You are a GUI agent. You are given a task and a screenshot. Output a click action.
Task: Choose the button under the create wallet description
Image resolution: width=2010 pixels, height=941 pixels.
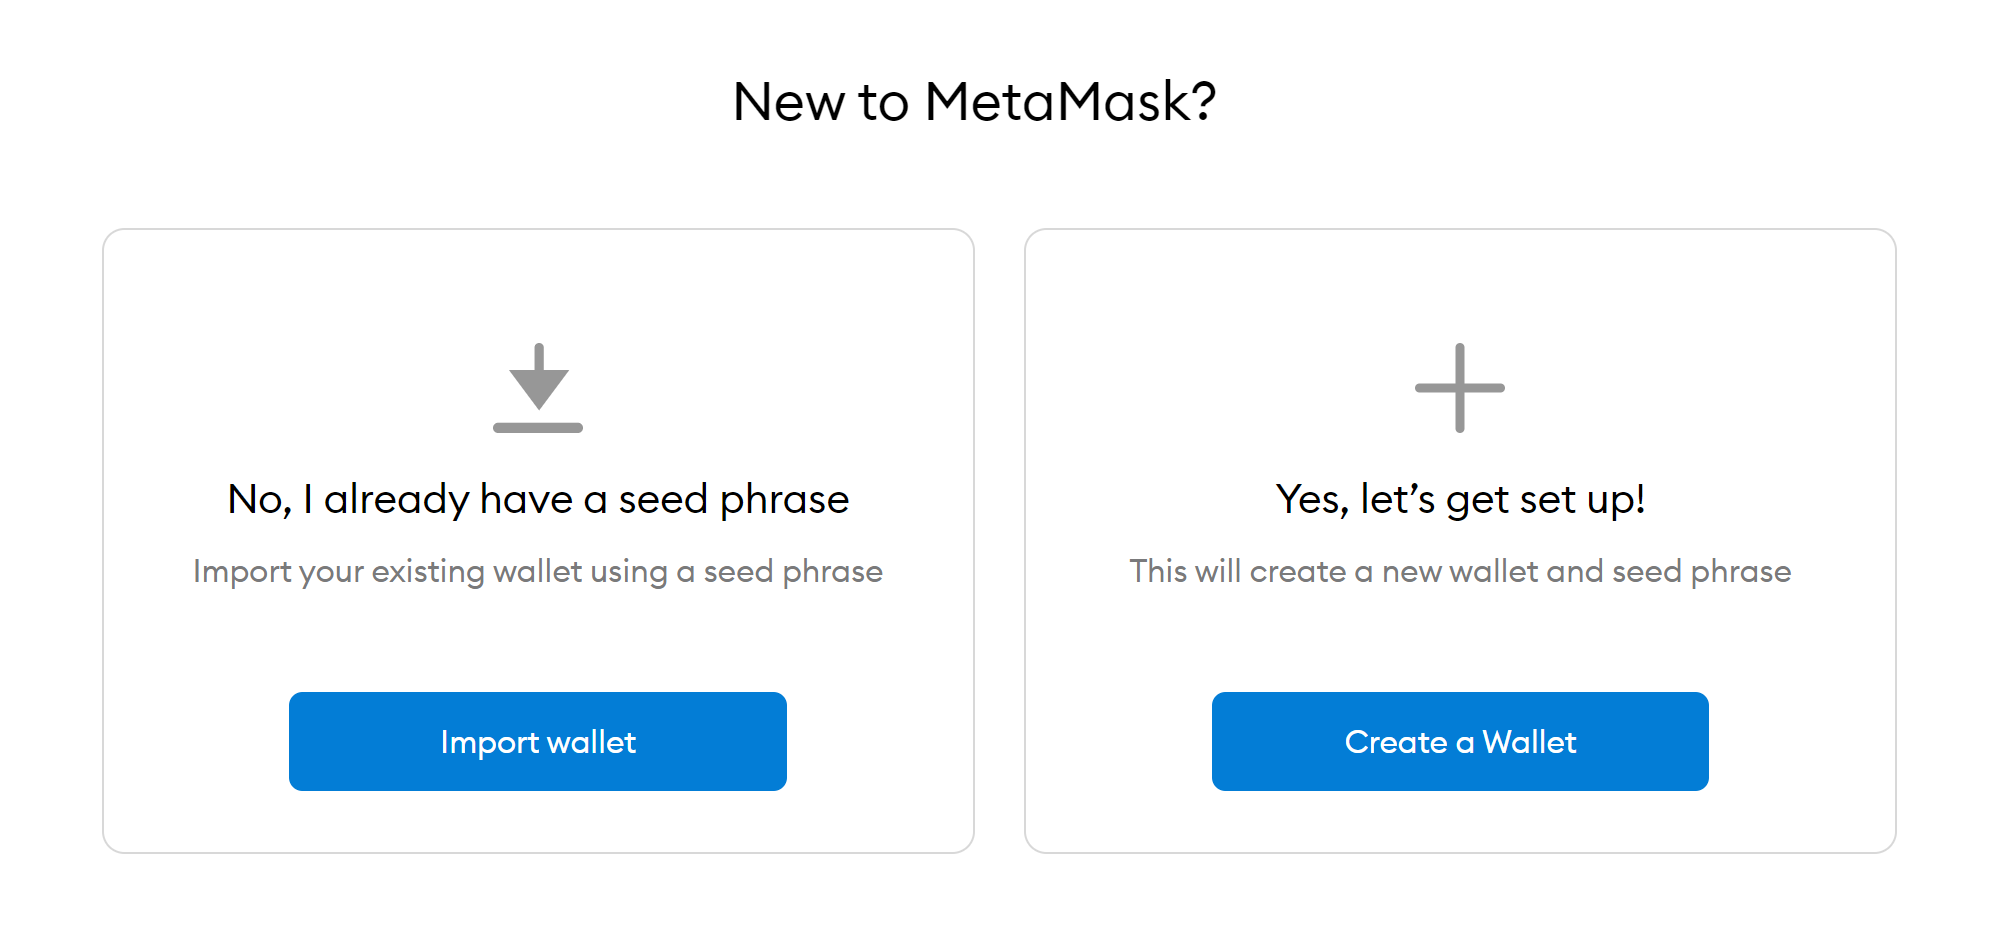[1460, 741]
